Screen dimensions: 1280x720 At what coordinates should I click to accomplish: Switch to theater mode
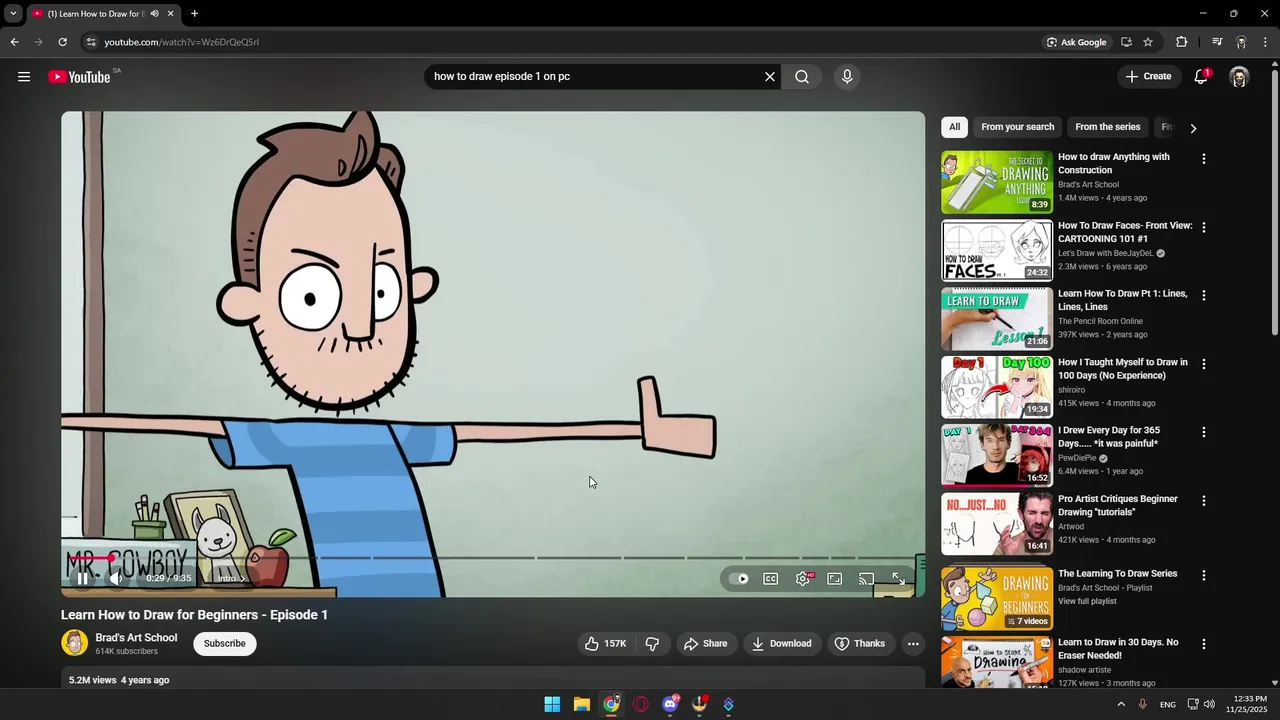pyautogui.click(x=835, y=579)
